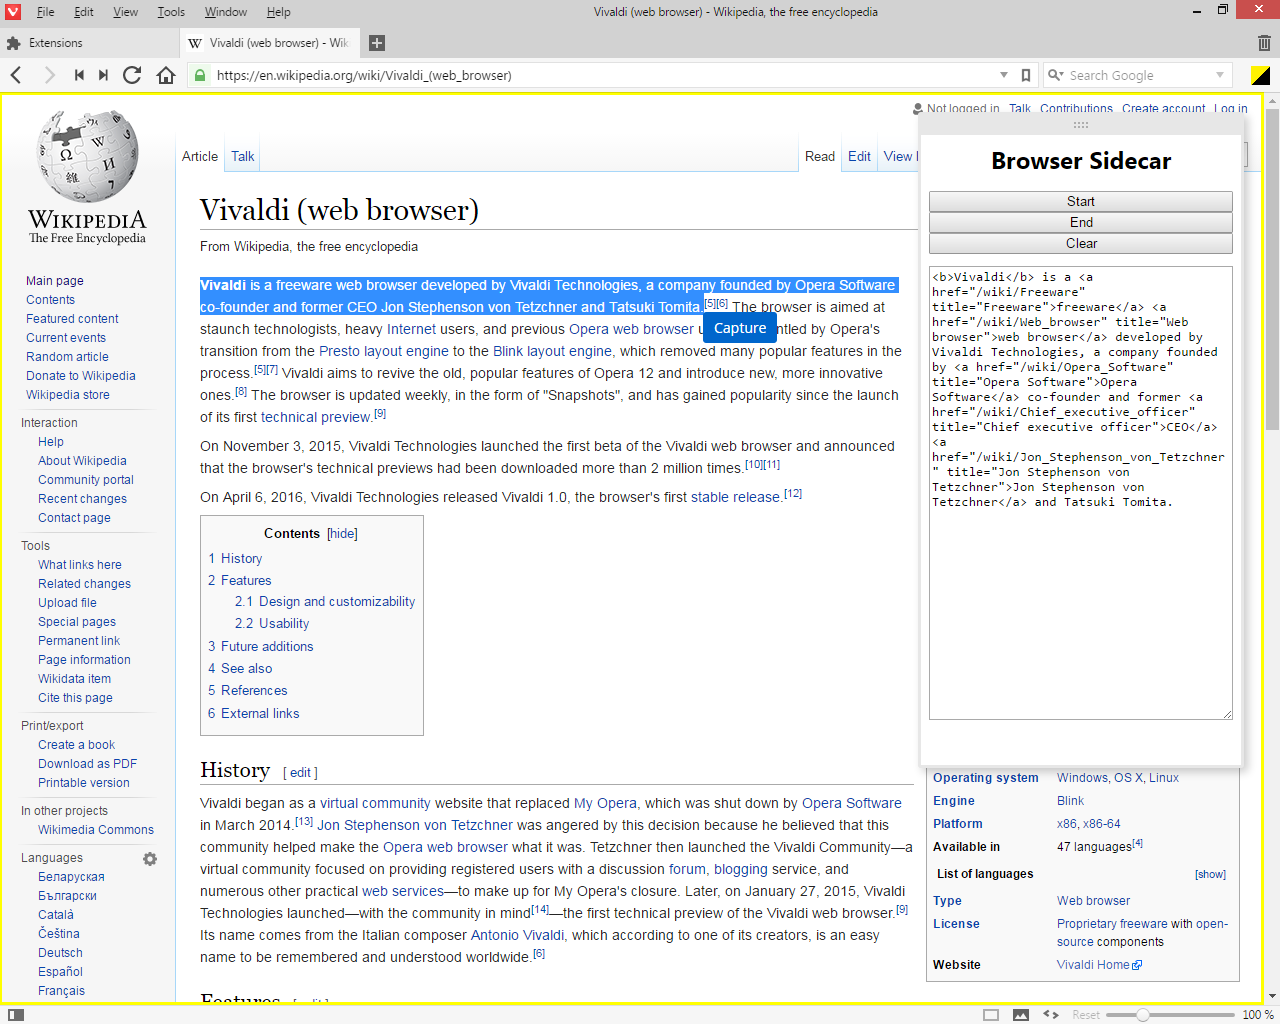Image resolution: width=1280 pixels, height=1024 pixels.
Task: Click the End button in Browser Sidecar
Action: point(1081,222)
